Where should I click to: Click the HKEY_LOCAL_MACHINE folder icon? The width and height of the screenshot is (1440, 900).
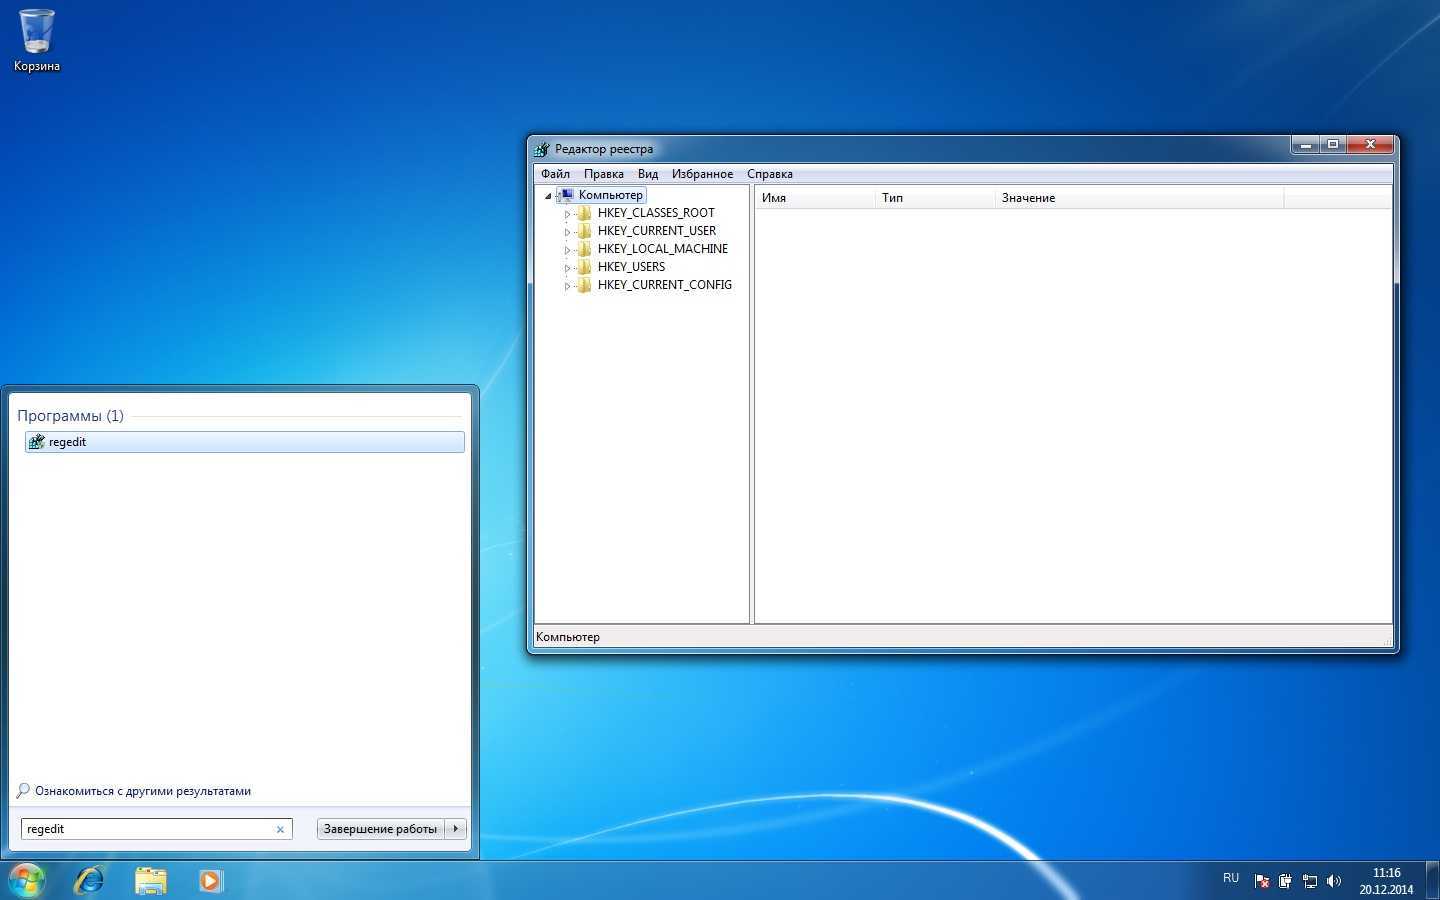585,249
